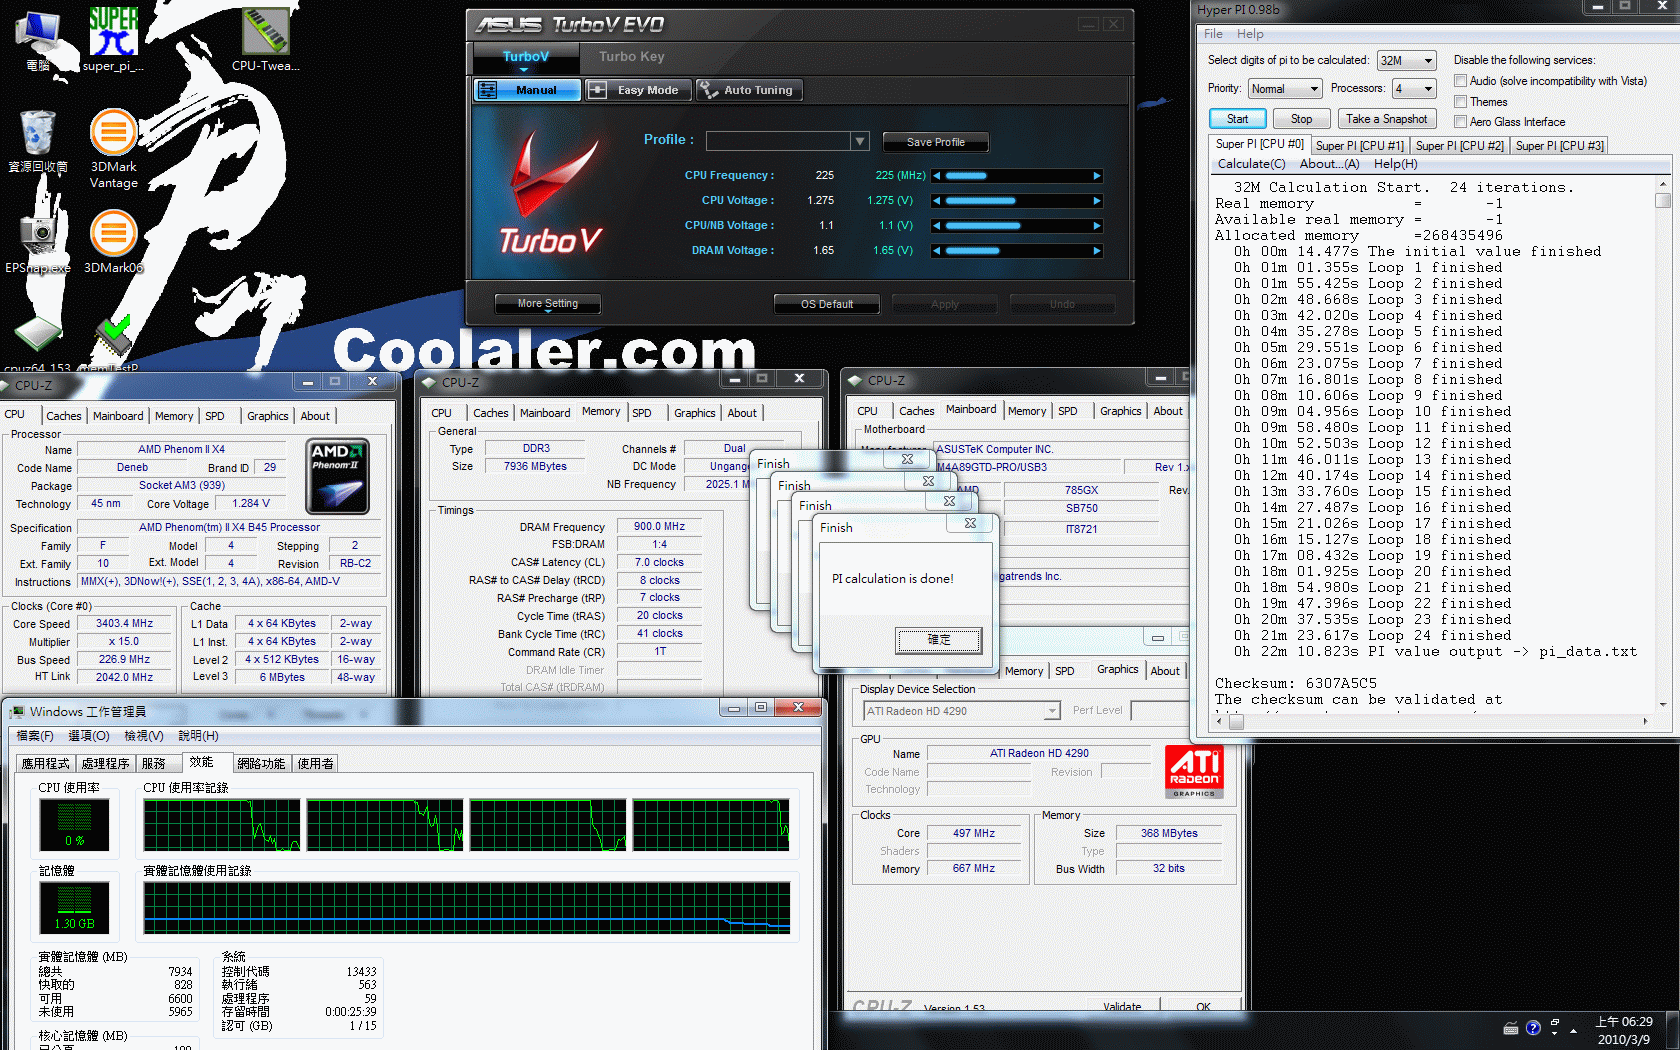This screenshot has height=1050, width=1680.
Task: Increase DRAM Voltage with right arrow
Action: pyautogui.click(x=1097, y=251)
